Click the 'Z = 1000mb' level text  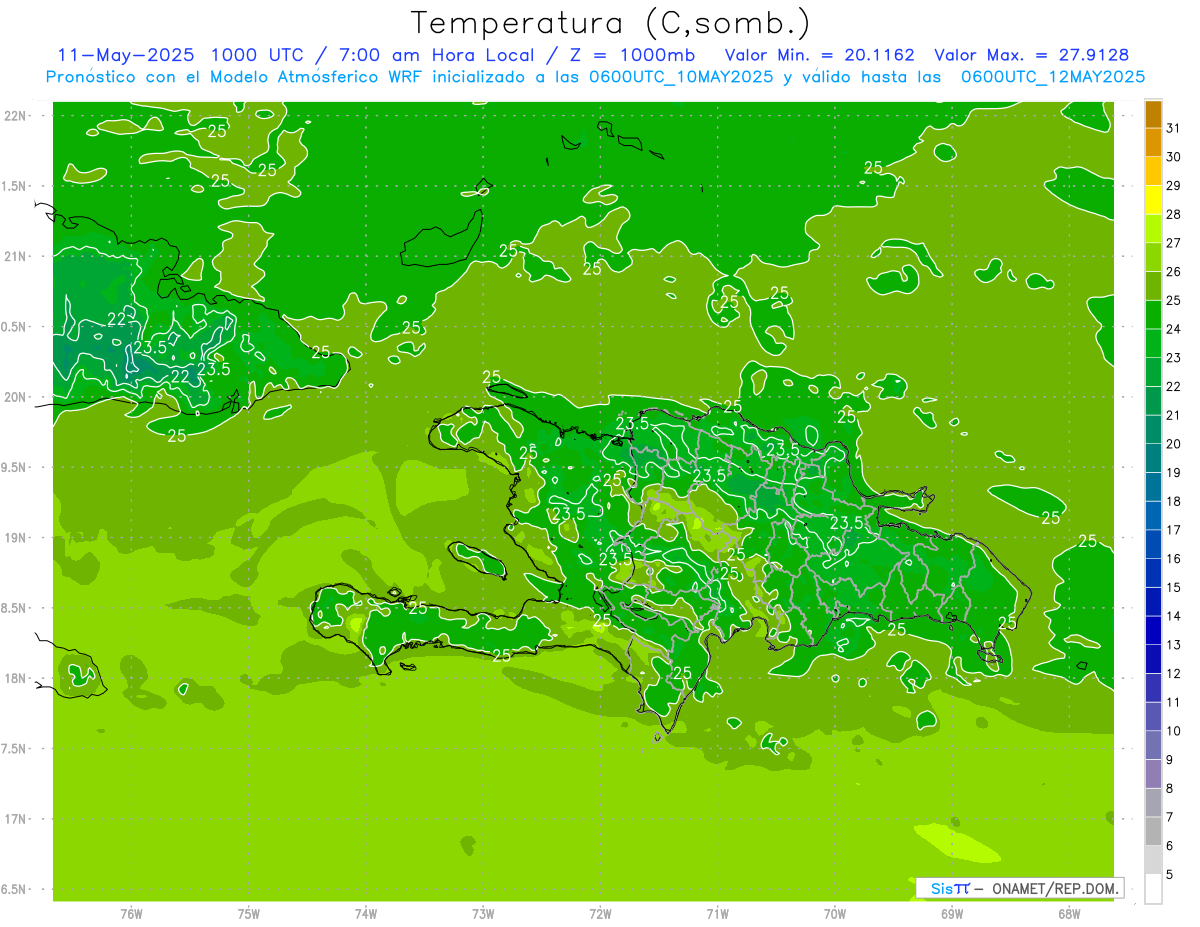pyautogui.click(x=630, y=55)
